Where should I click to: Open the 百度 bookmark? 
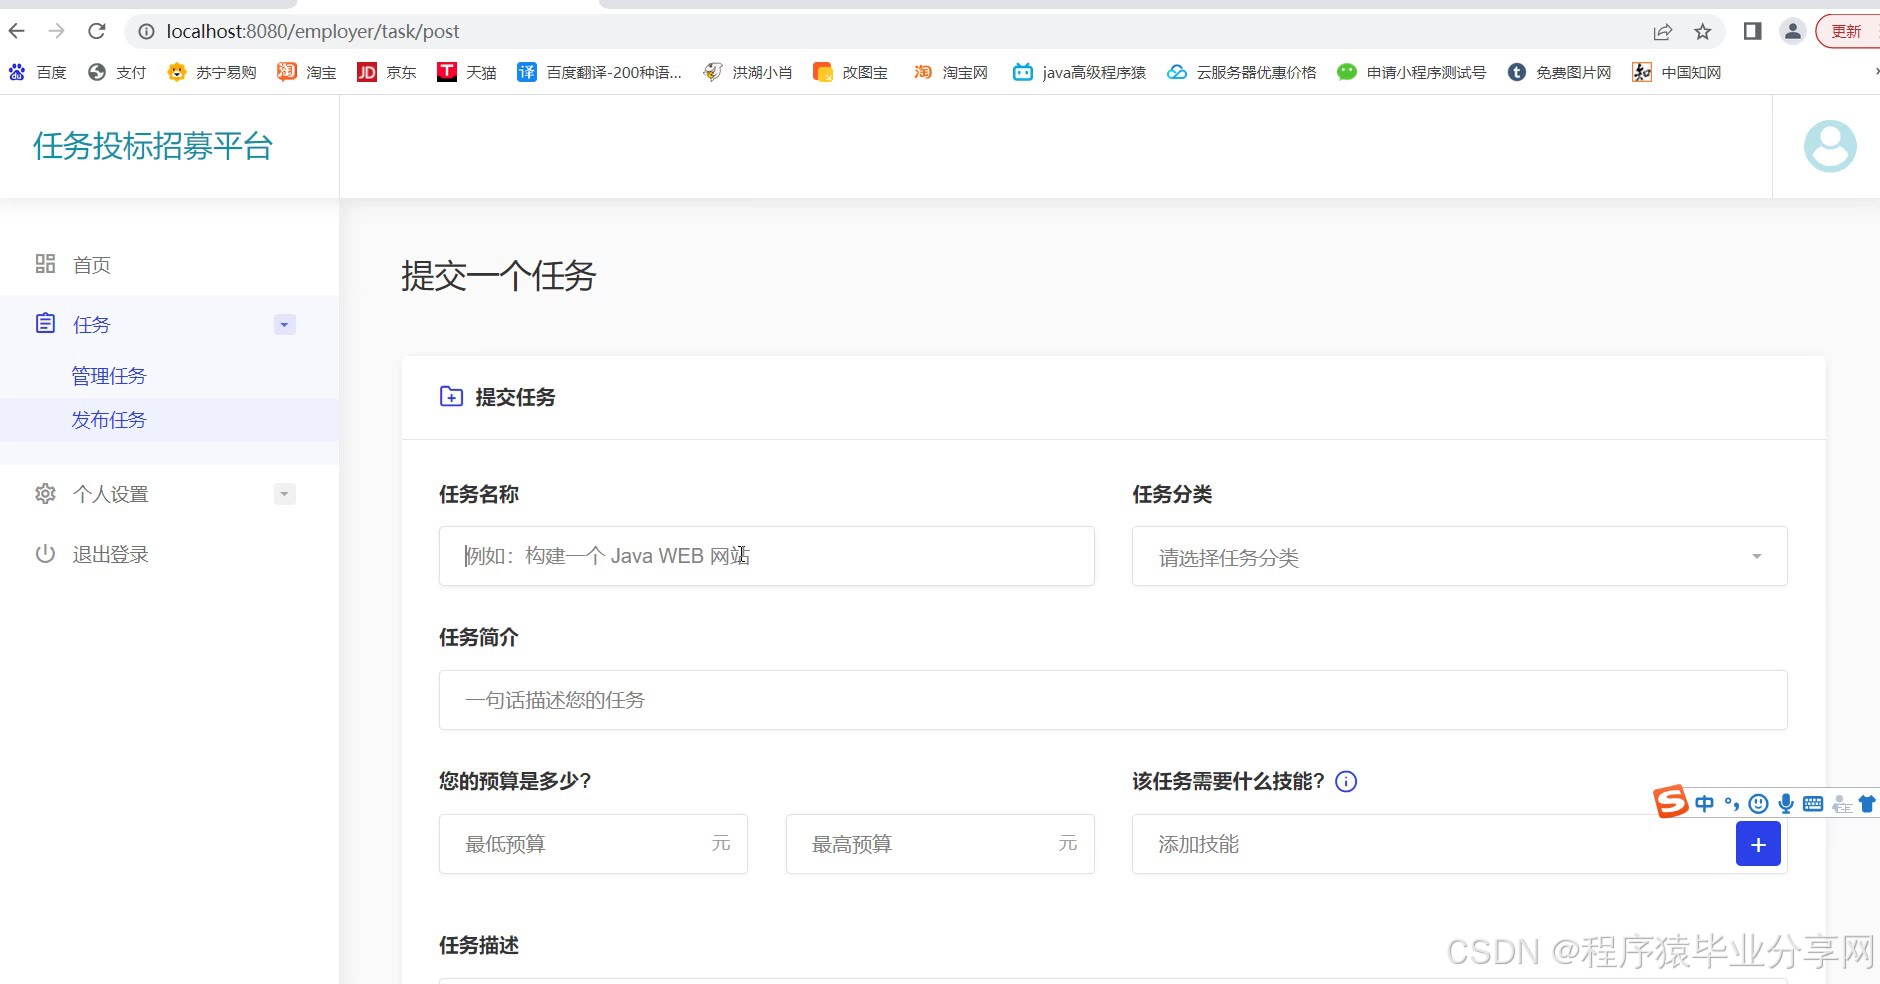pos(37,72)
